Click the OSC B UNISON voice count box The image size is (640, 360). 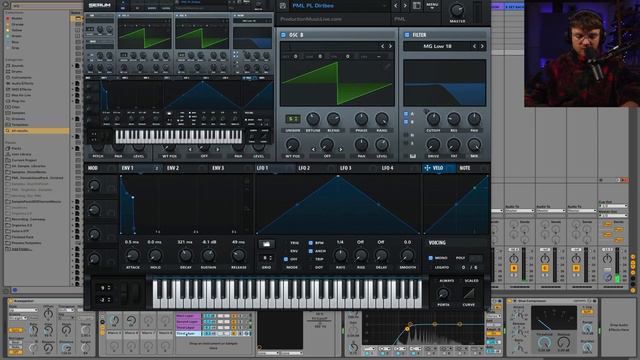coord(292,119)
